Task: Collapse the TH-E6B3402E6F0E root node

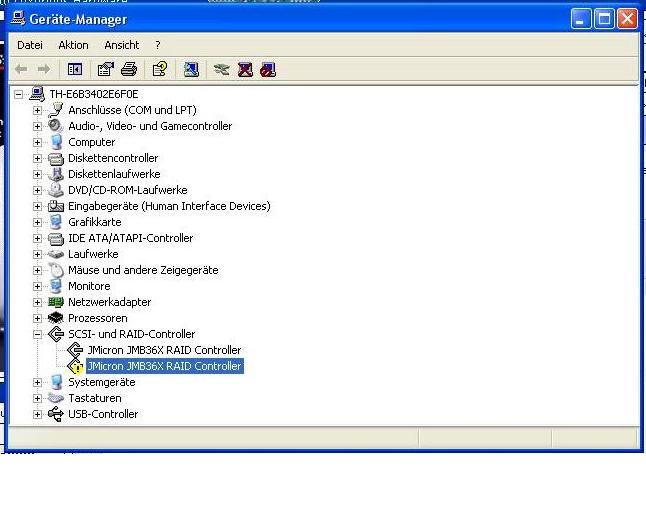Action: [18, 94]
